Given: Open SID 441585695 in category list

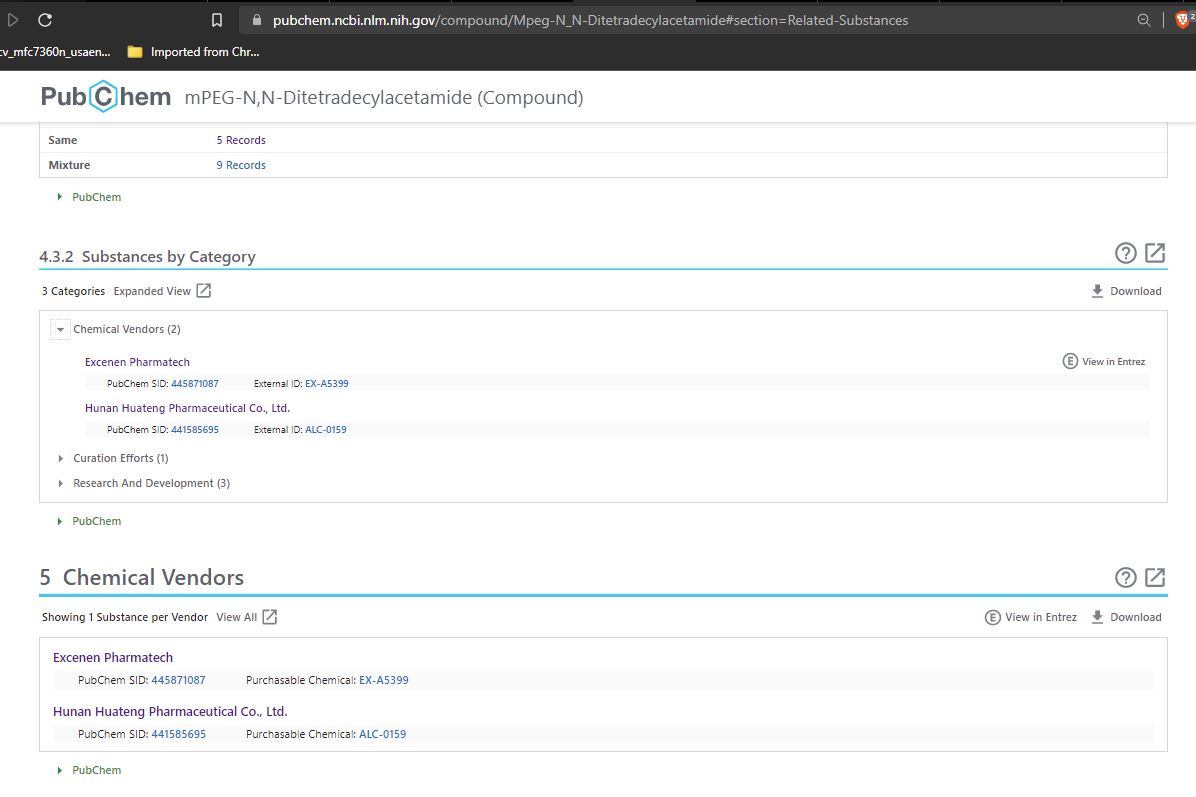Looking at the screenshot, I should 195,429.
